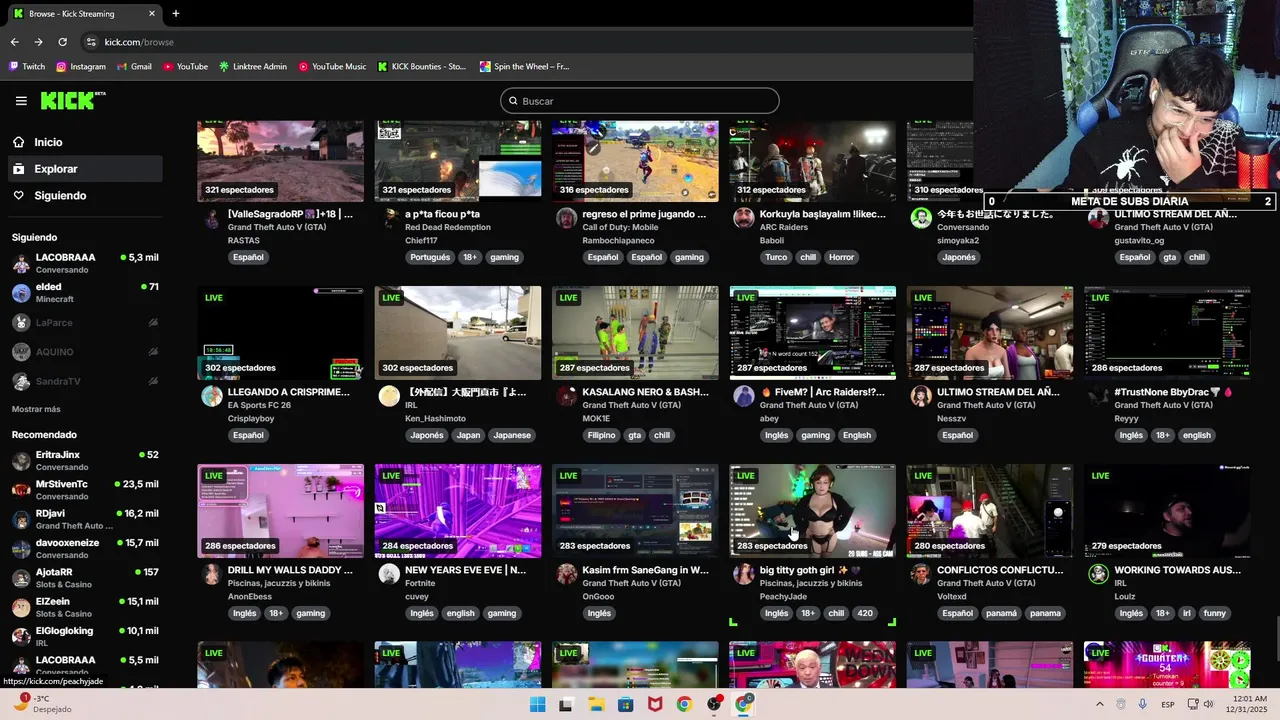
Task: Open EritraJinx recommended channel
Action: (x=84, y=461)
